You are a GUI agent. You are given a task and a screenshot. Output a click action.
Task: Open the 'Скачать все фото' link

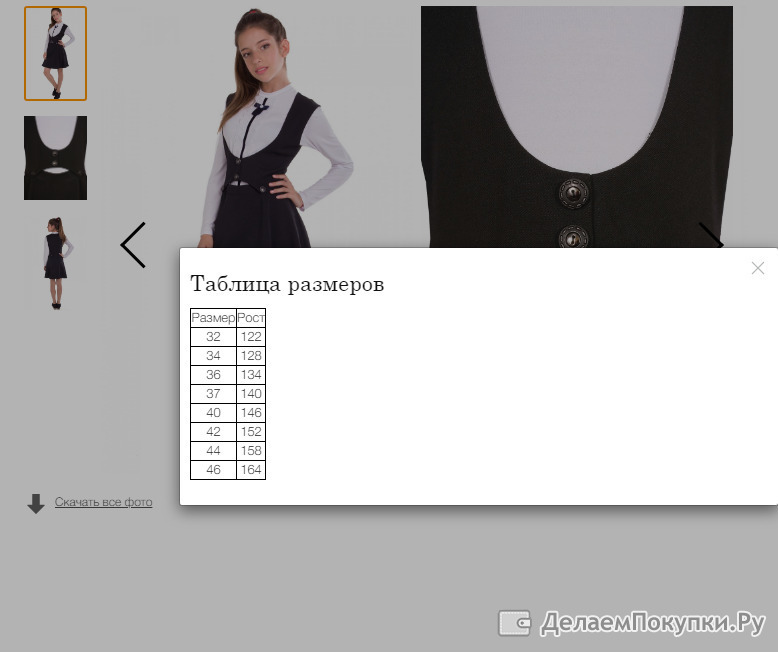coord(103,502)
